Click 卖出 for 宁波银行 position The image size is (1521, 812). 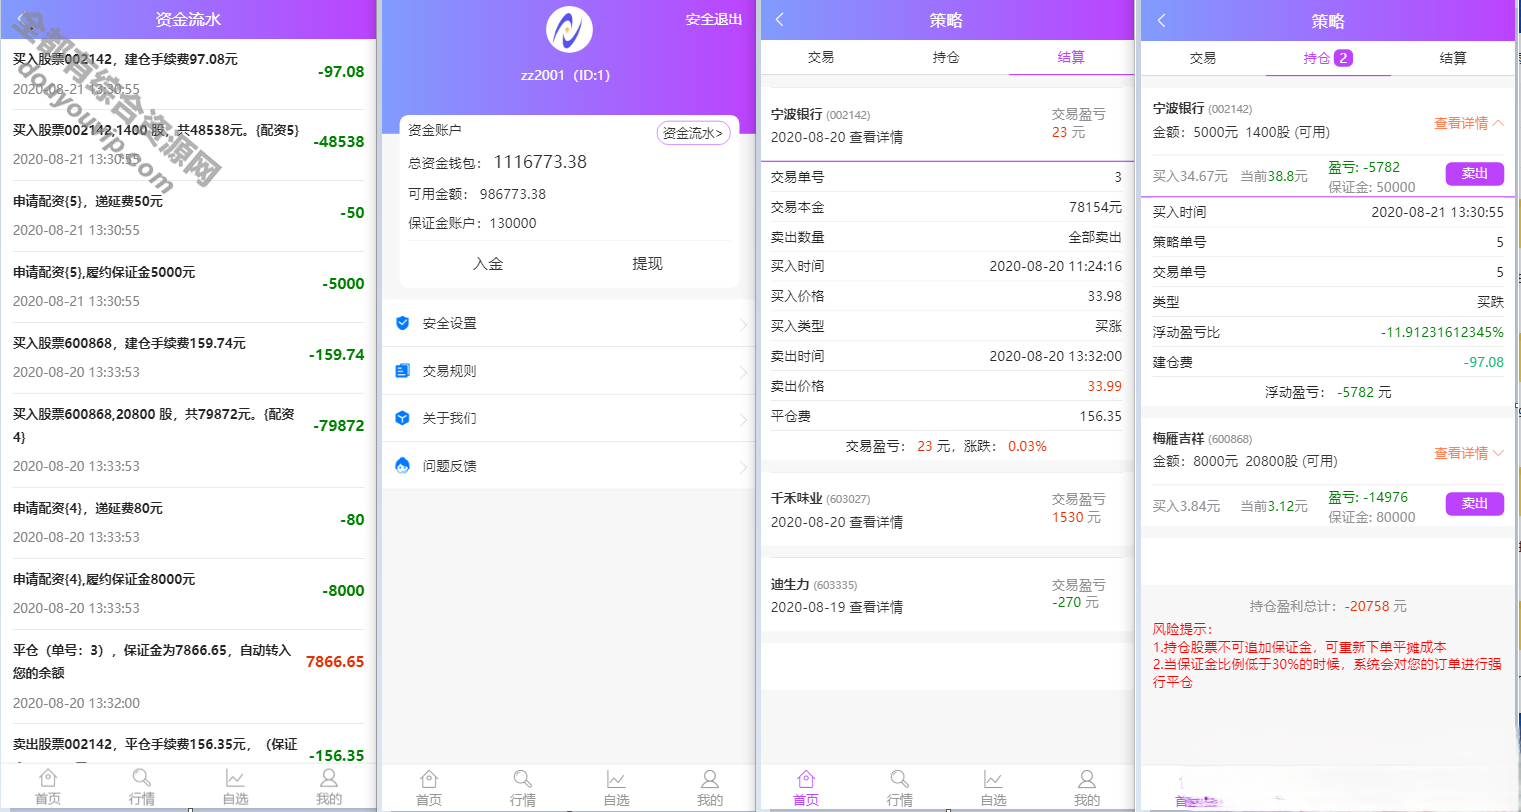point(1475,174)
